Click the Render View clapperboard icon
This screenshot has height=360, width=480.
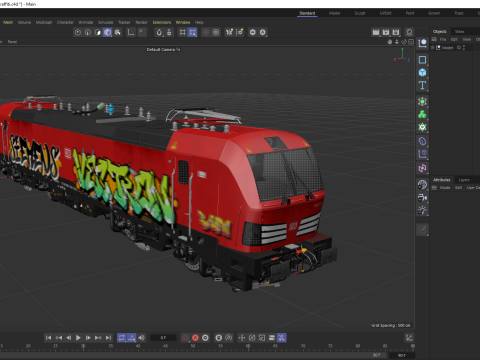tap(376, 32)
